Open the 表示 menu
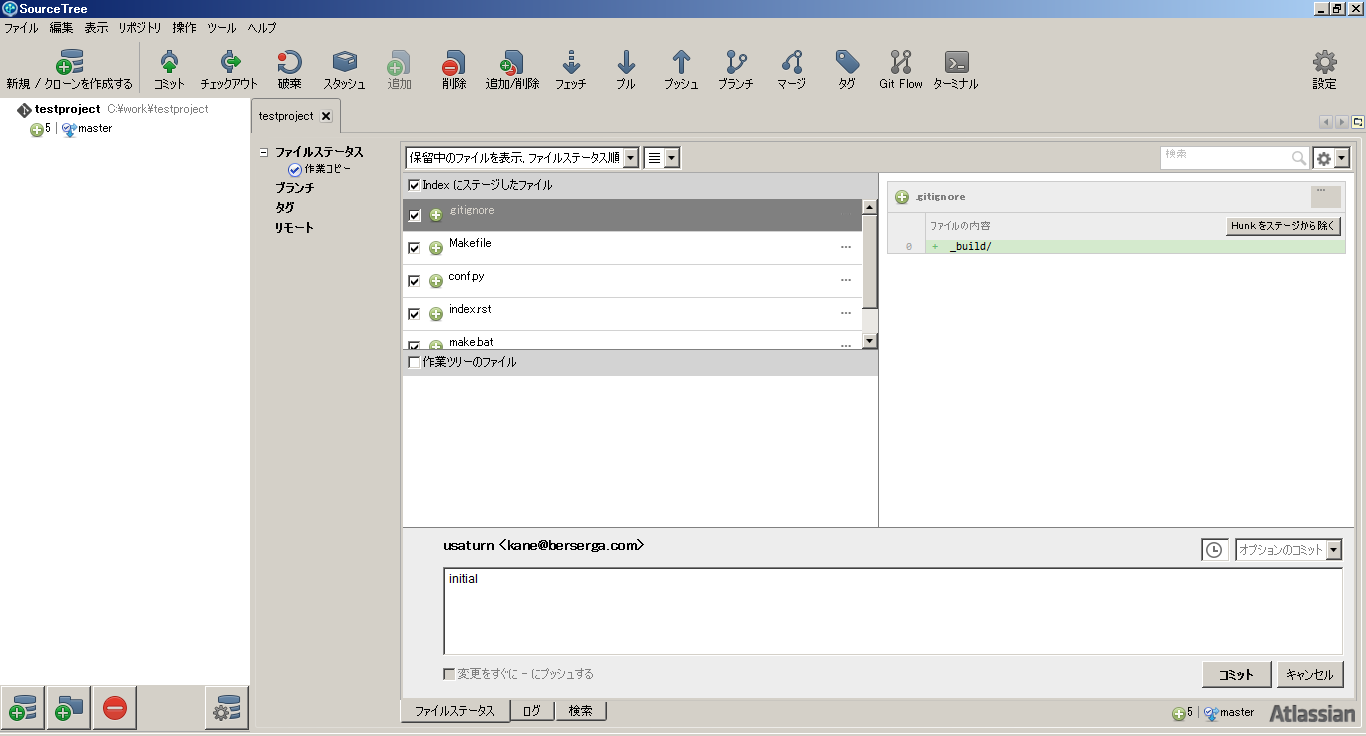This screenshot has height=736, width=1366. pyautogui.click(x=96, y=28)
